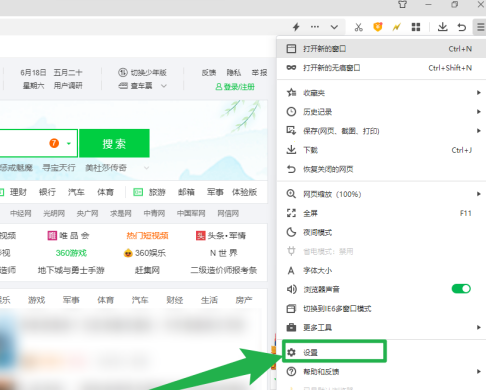Click the magnifier icon beside 网页缩放
This screenshot has height=390, width=486.
tap(291, 194)
